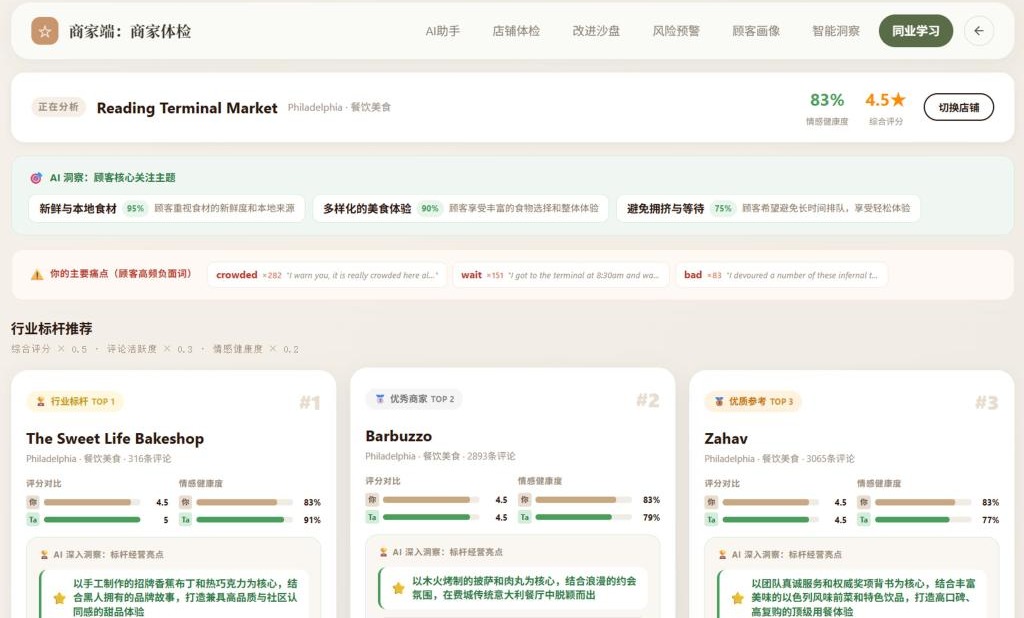Click the orange star logo icon
The image size is (1024, 618).
[44, 31]
